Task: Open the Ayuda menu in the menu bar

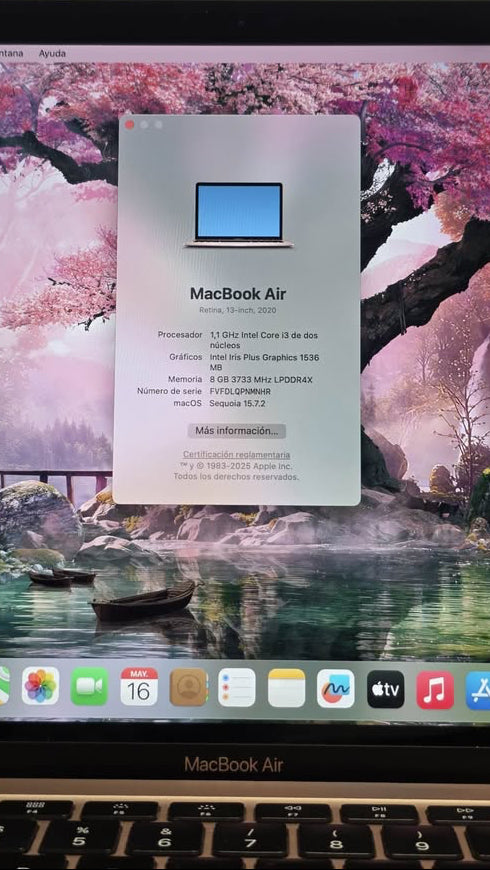Action: click(52, 54)
